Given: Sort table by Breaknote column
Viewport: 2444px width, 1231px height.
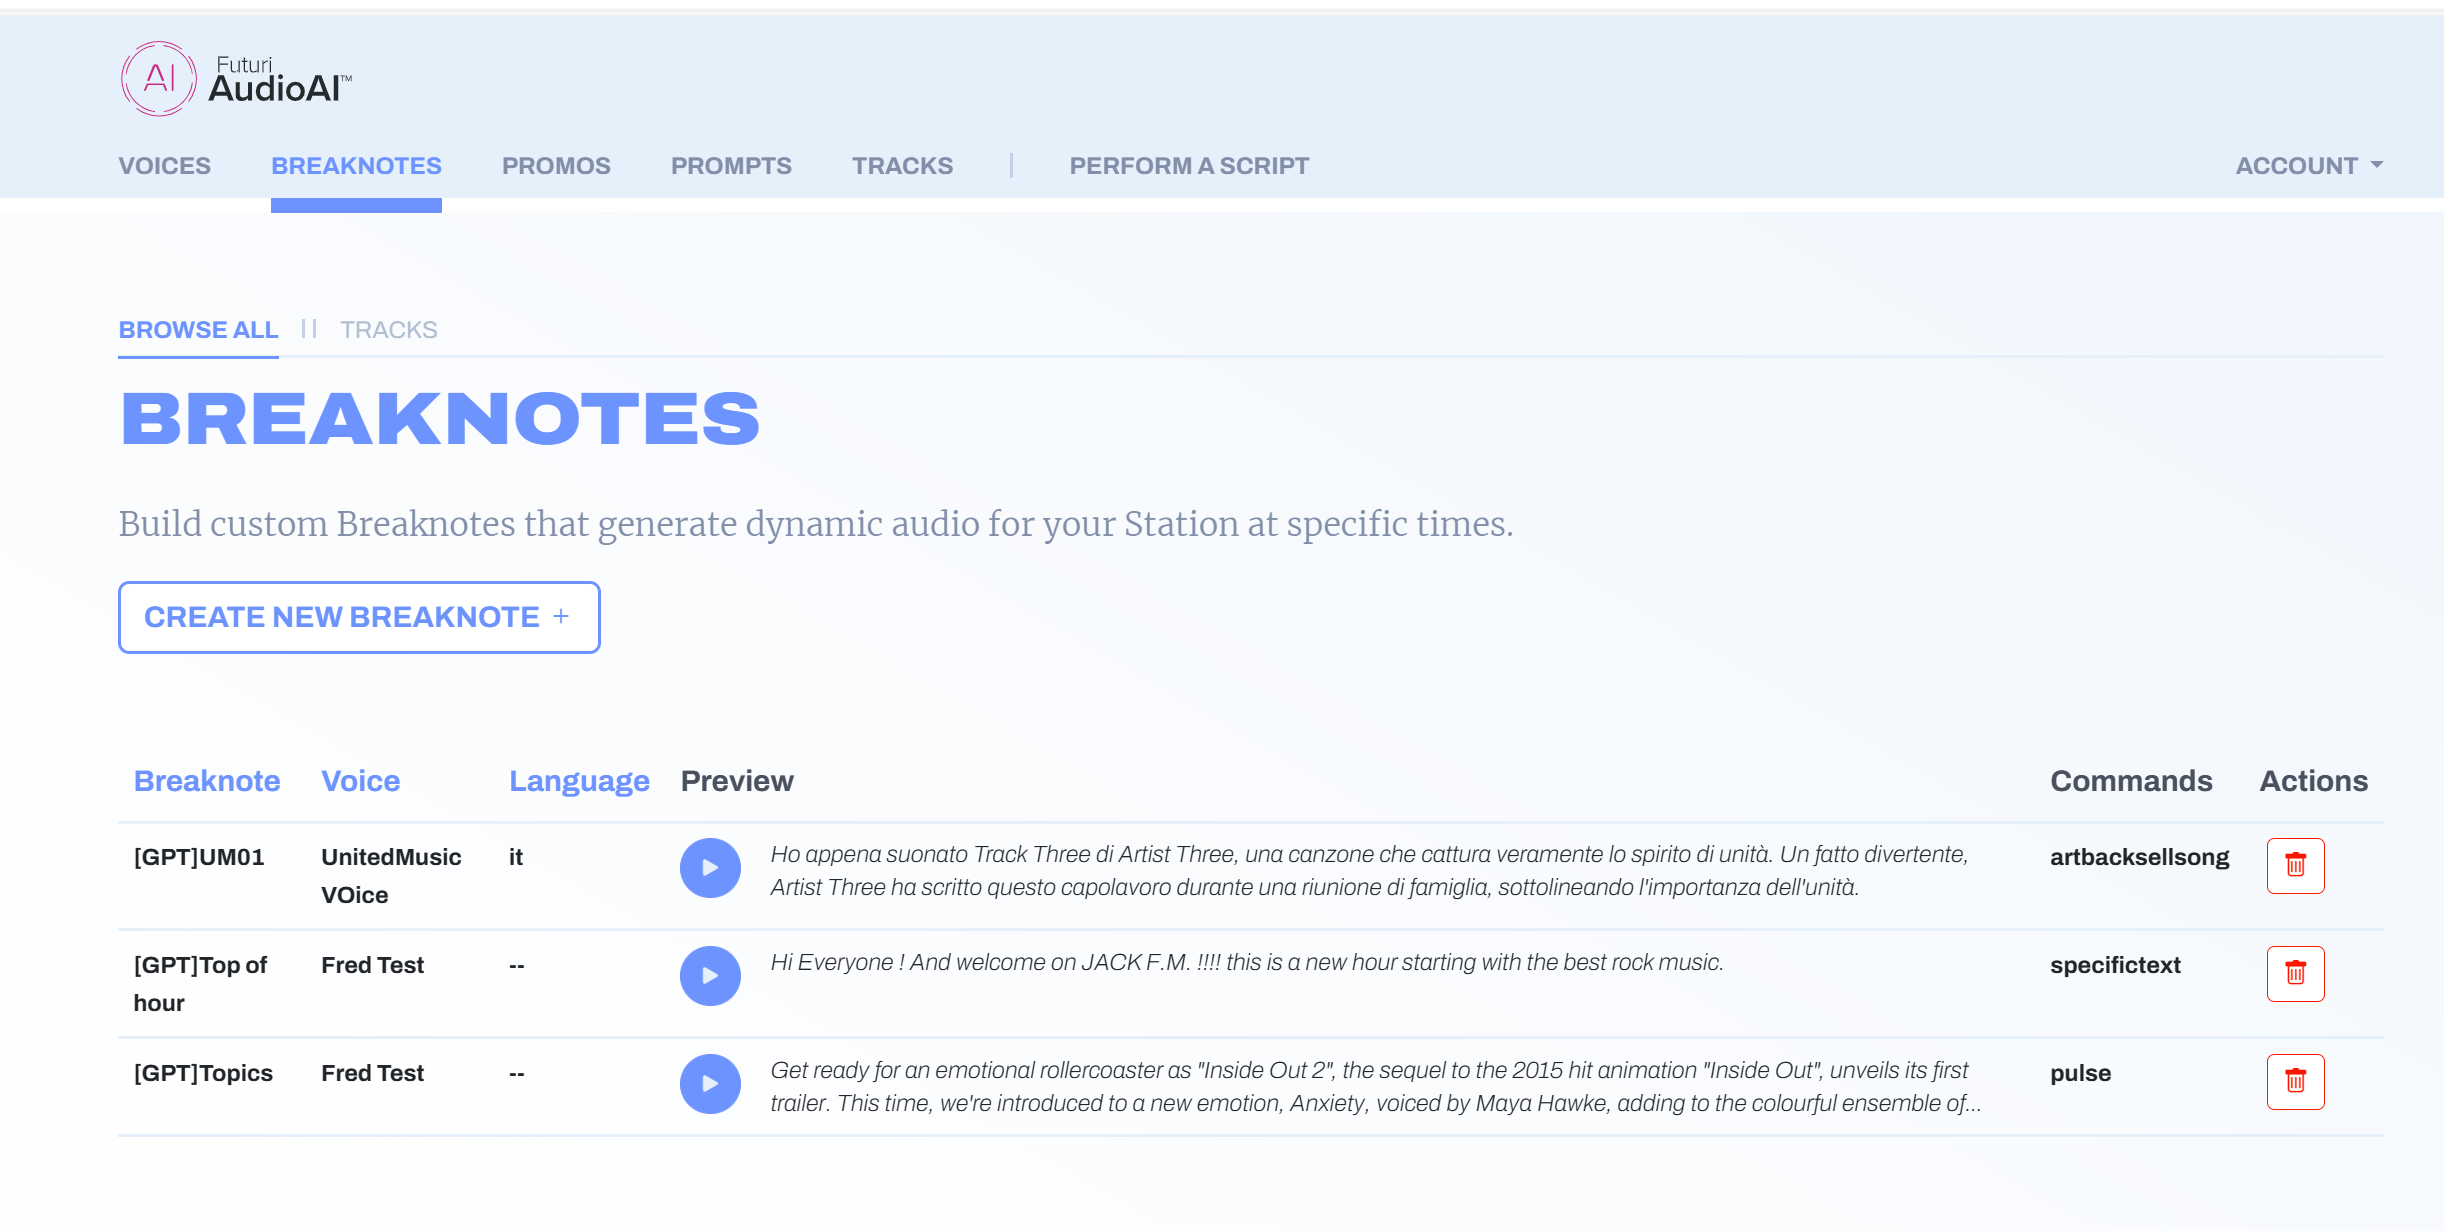Looking at the screenshot, I should pos(207,781).
